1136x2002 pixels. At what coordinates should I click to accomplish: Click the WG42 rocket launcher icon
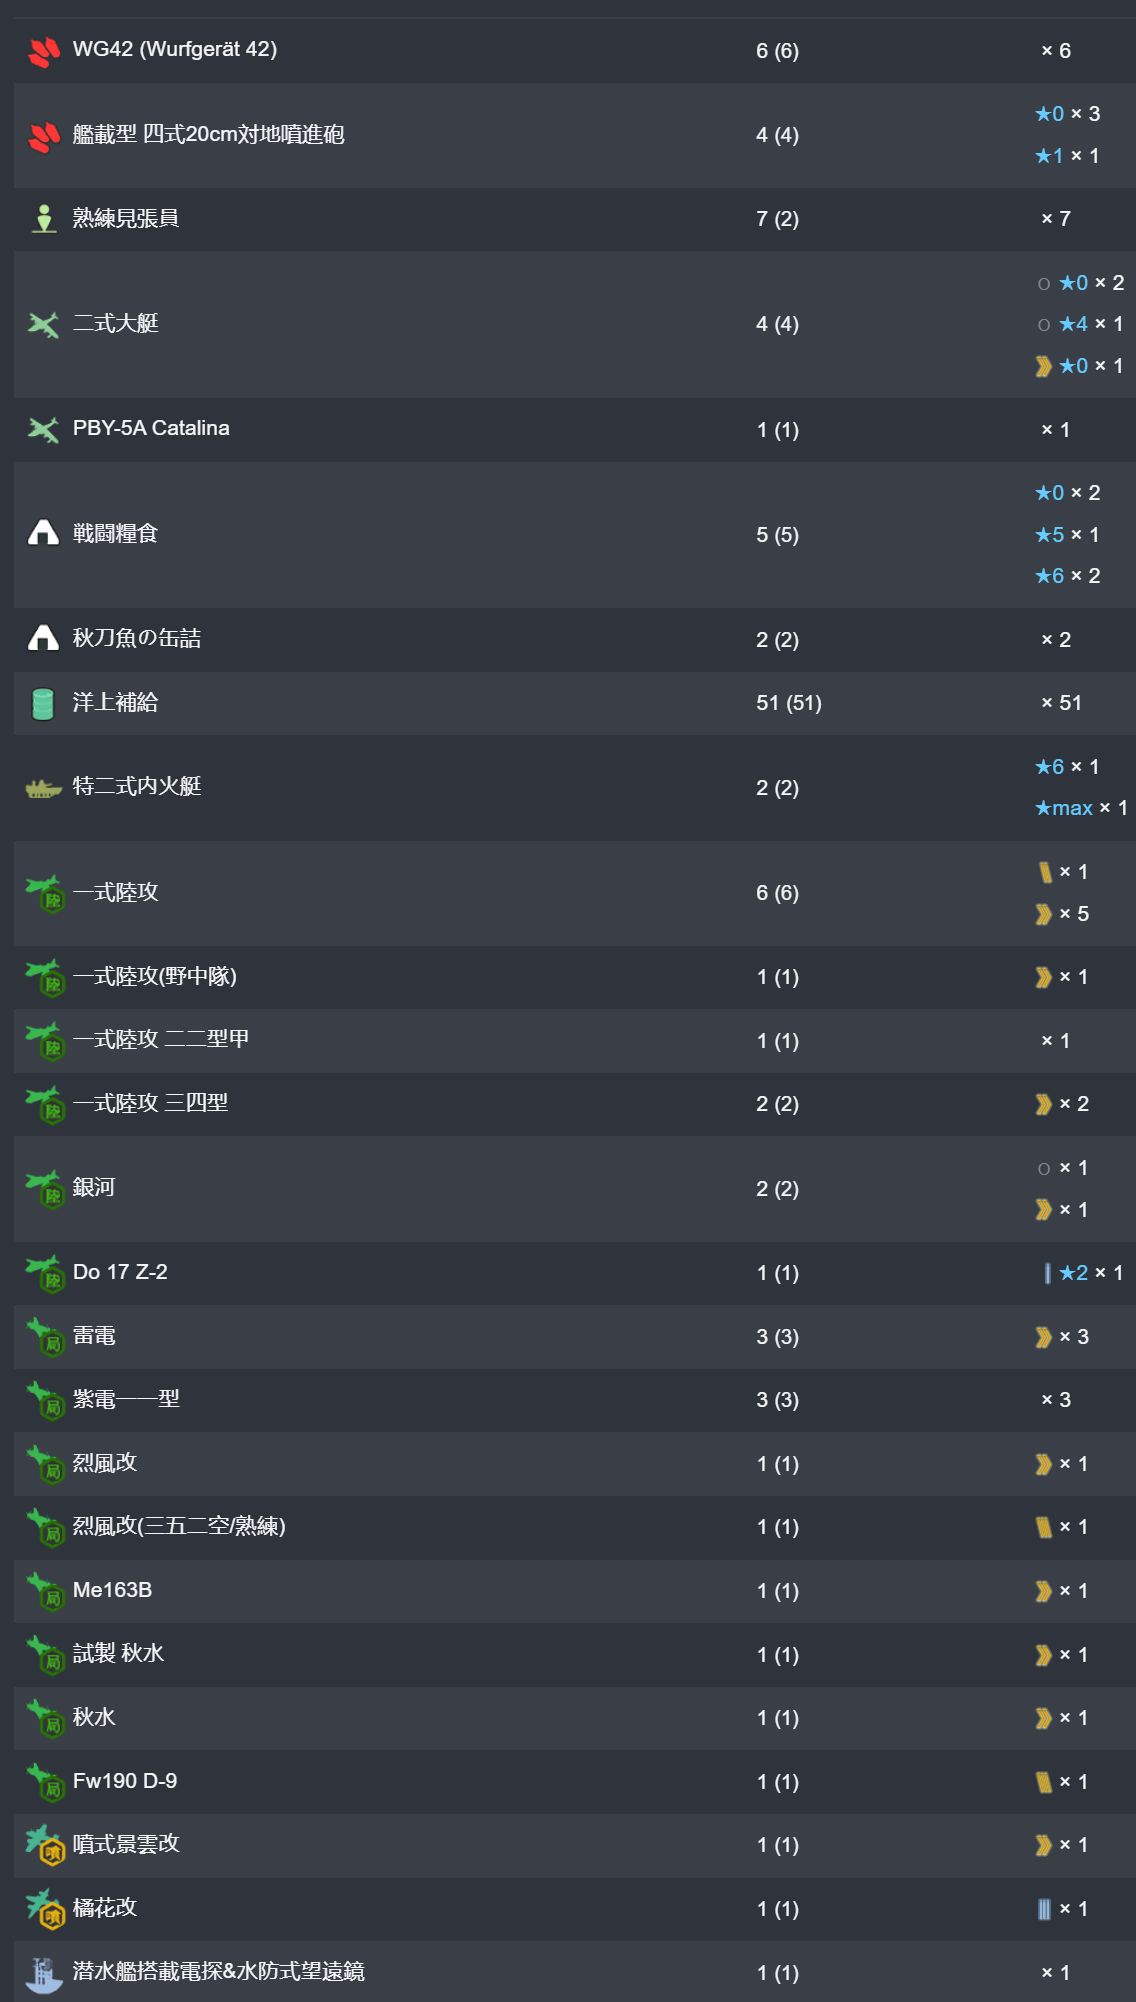43,51
